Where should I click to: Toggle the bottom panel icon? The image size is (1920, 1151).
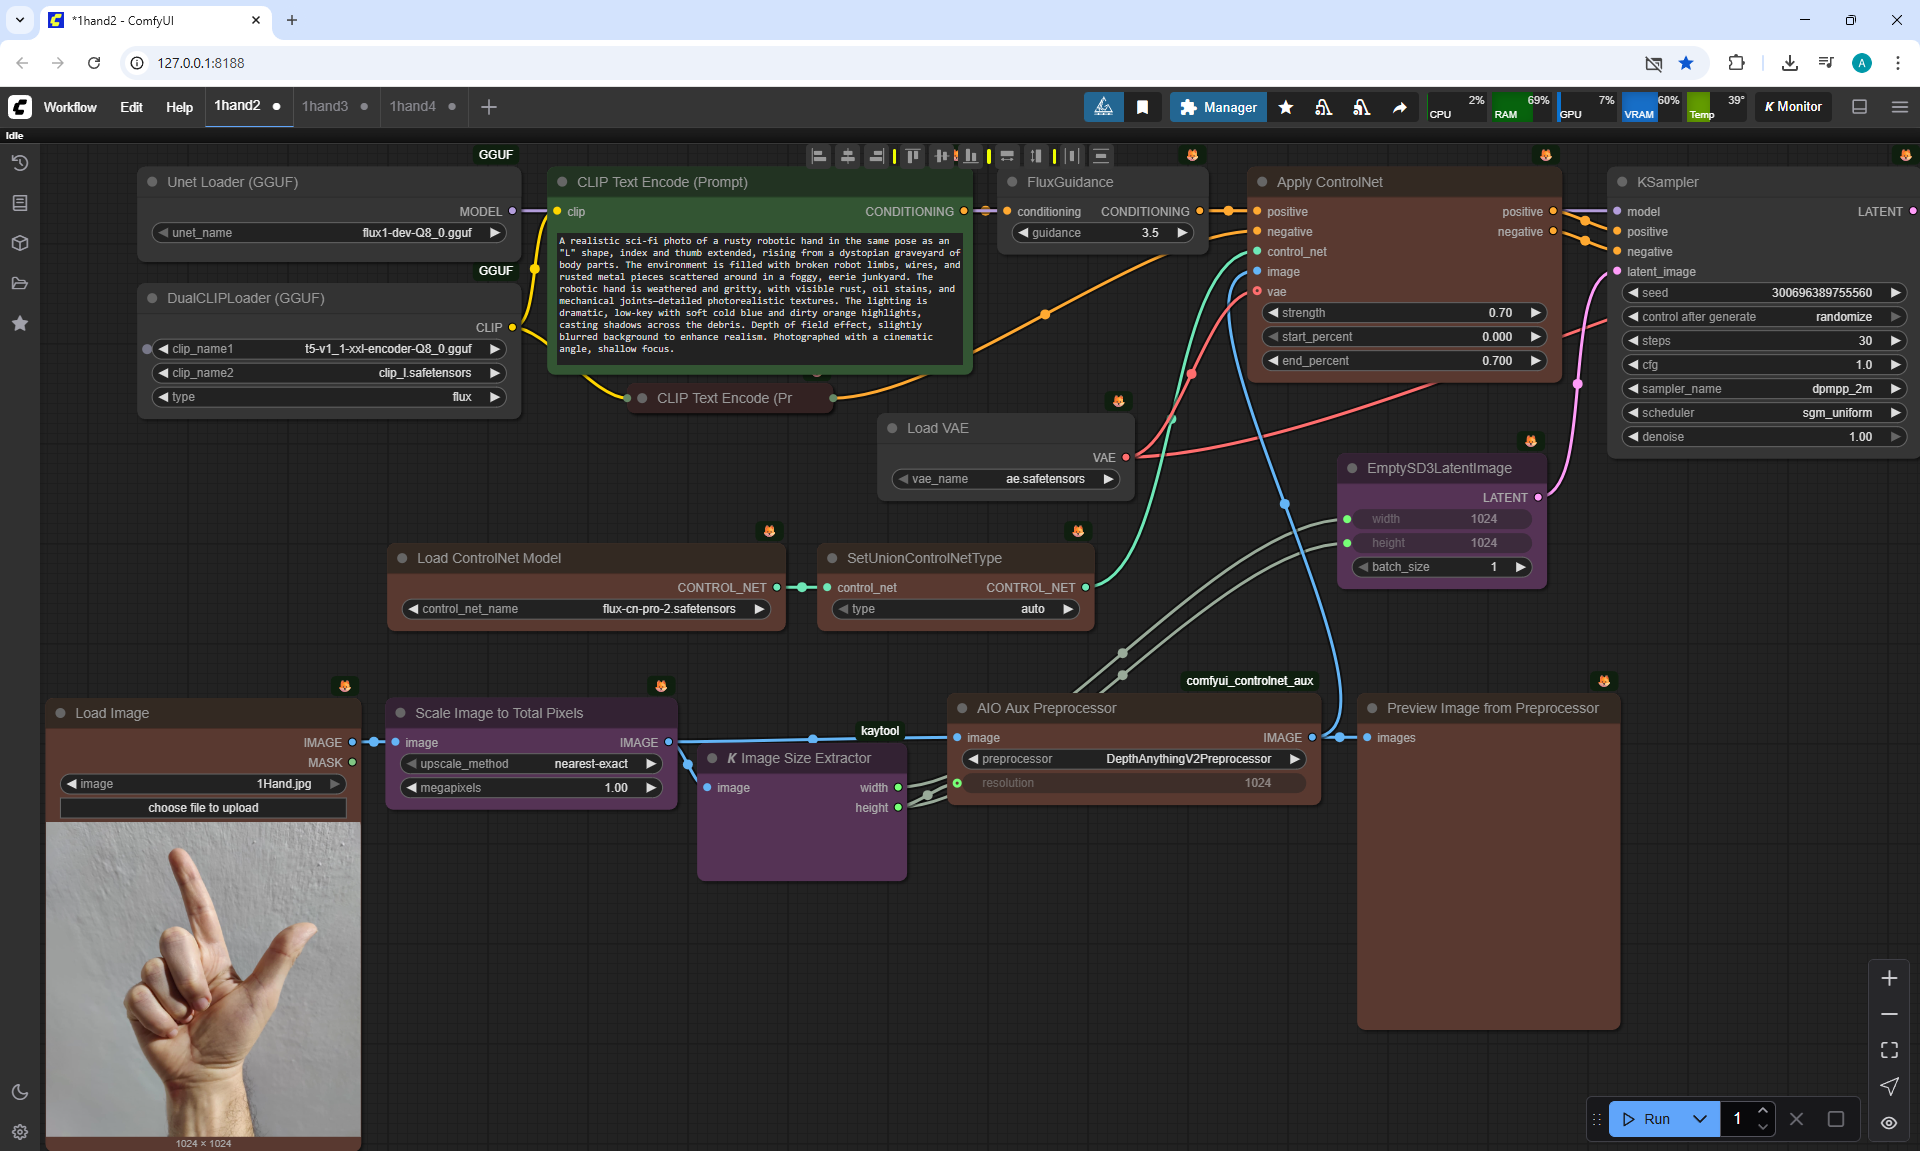tap(1859, 107)
